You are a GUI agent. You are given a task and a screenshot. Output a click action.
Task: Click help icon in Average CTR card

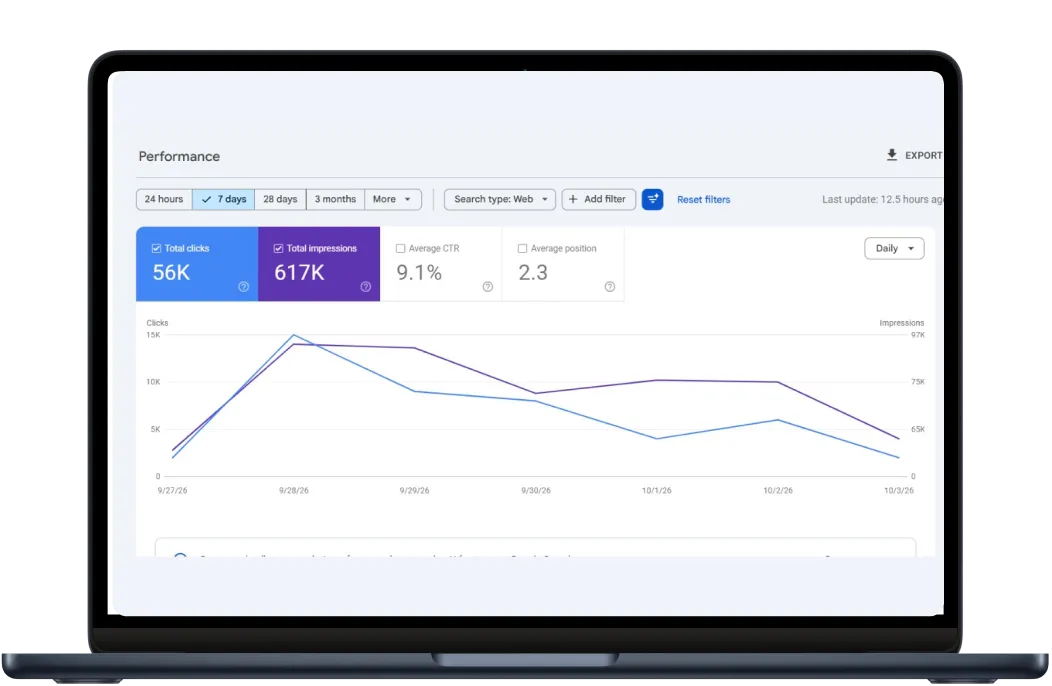click(x=488, y=287)
